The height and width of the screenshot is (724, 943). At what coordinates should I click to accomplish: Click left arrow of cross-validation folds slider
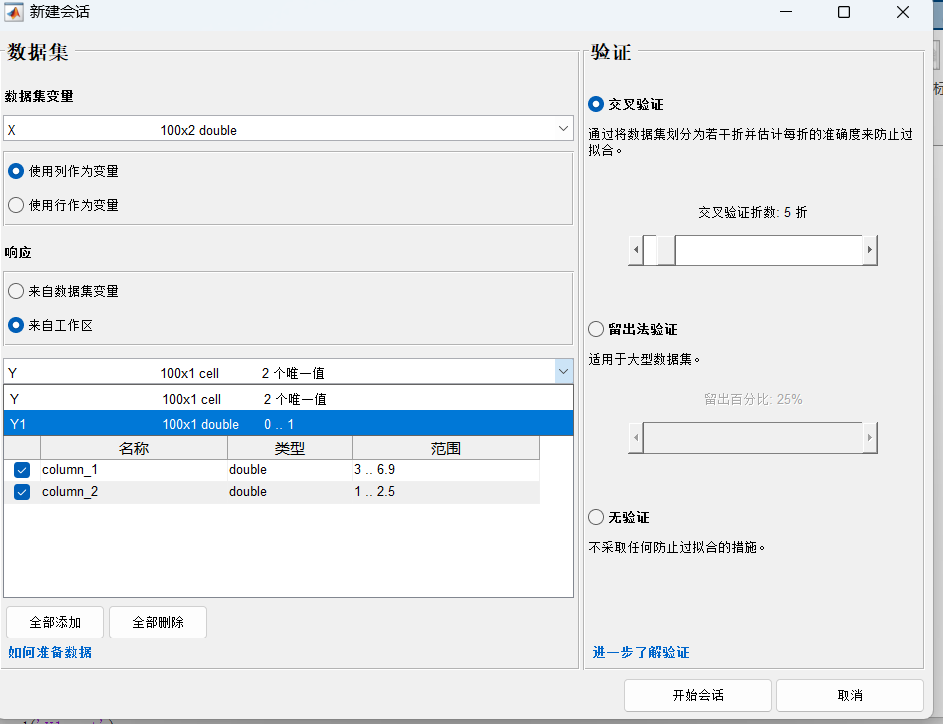click(637, 250)
